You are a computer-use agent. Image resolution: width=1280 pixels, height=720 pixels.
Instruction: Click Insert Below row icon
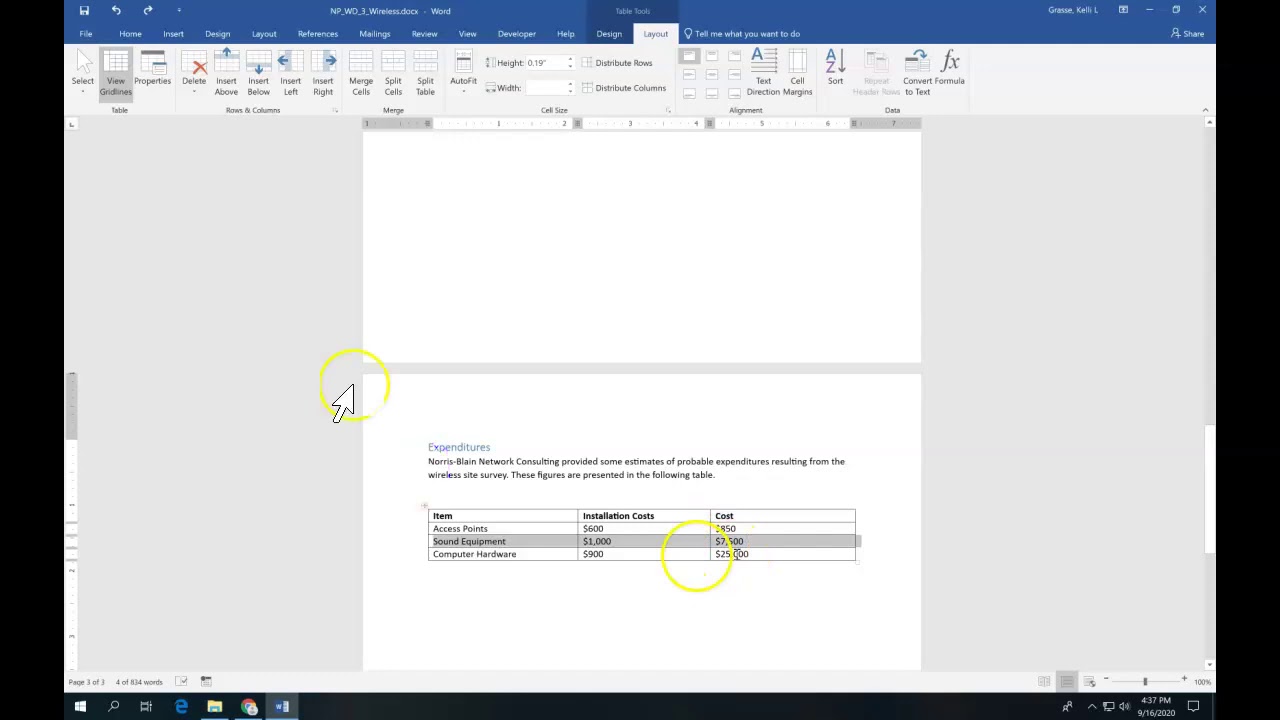(258, 74)
